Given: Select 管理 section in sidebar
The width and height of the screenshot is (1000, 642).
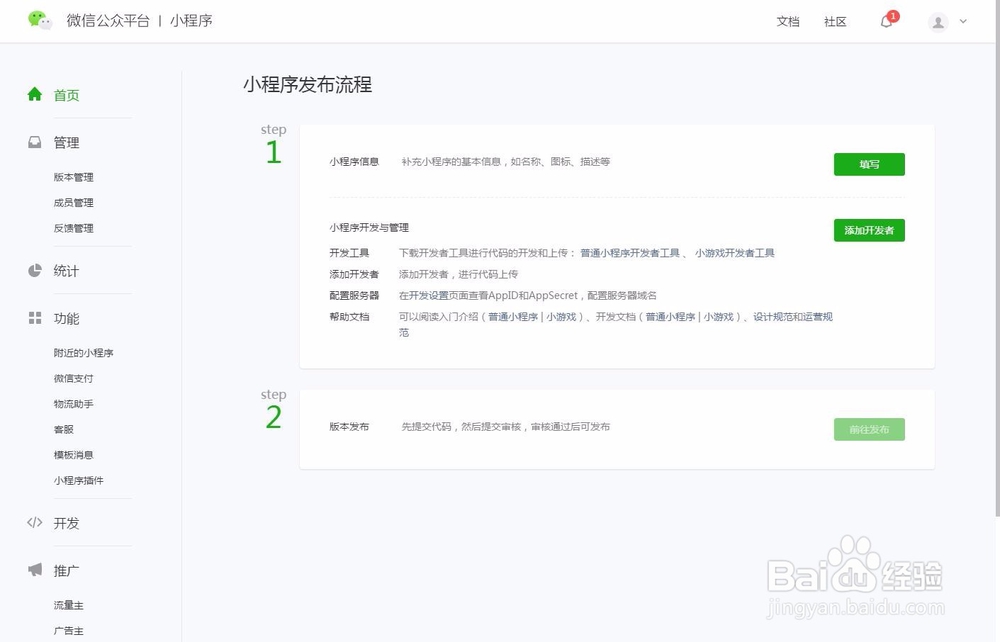Looking at the screenshot, I should coord(66,142).
